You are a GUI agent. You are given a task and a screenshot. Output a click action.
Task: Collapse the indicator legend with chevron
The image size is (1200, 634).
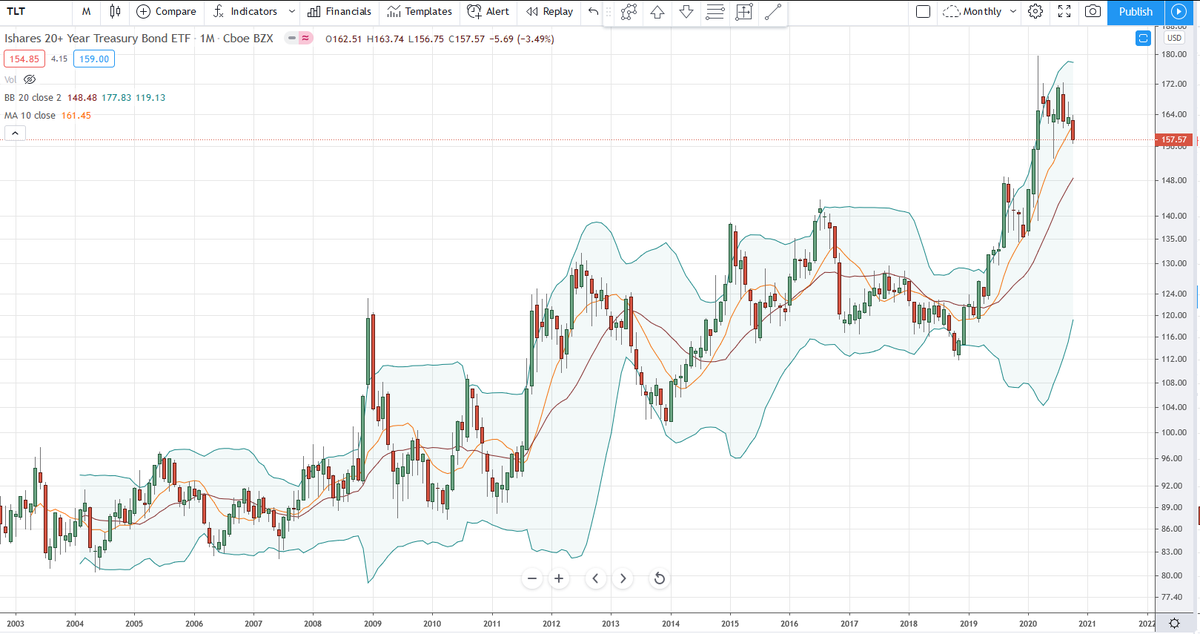pyautogui.click(x=16, y=132)
